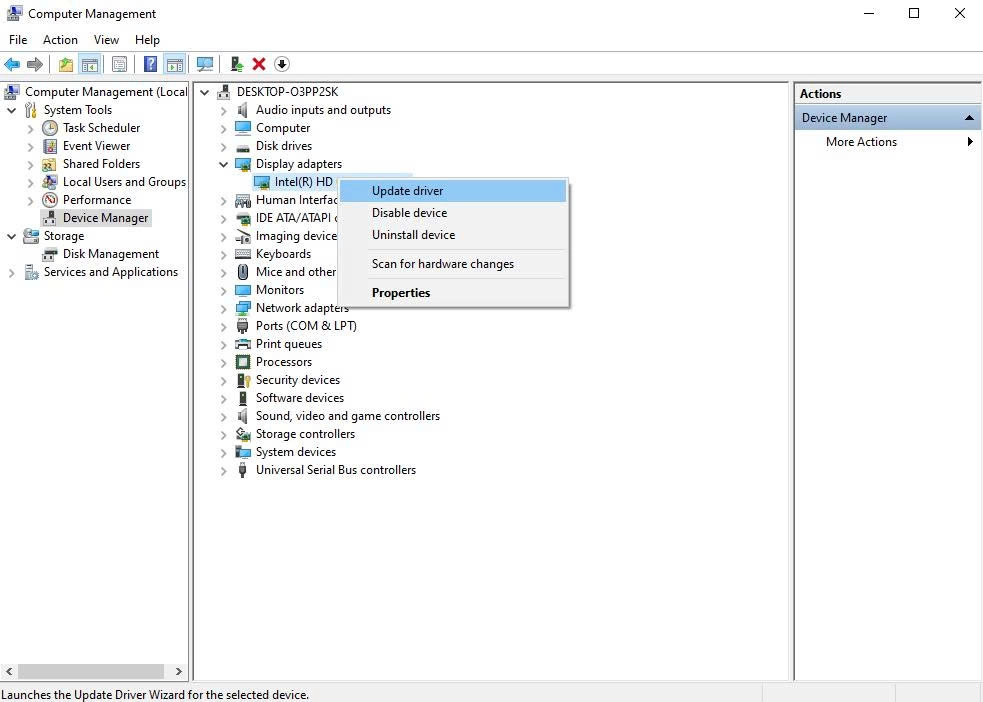Viewport: 983px width, 702px height.
Task: Collapse the DESKTOP-O3PP2SK root node
Action: [x=204, y=92]
